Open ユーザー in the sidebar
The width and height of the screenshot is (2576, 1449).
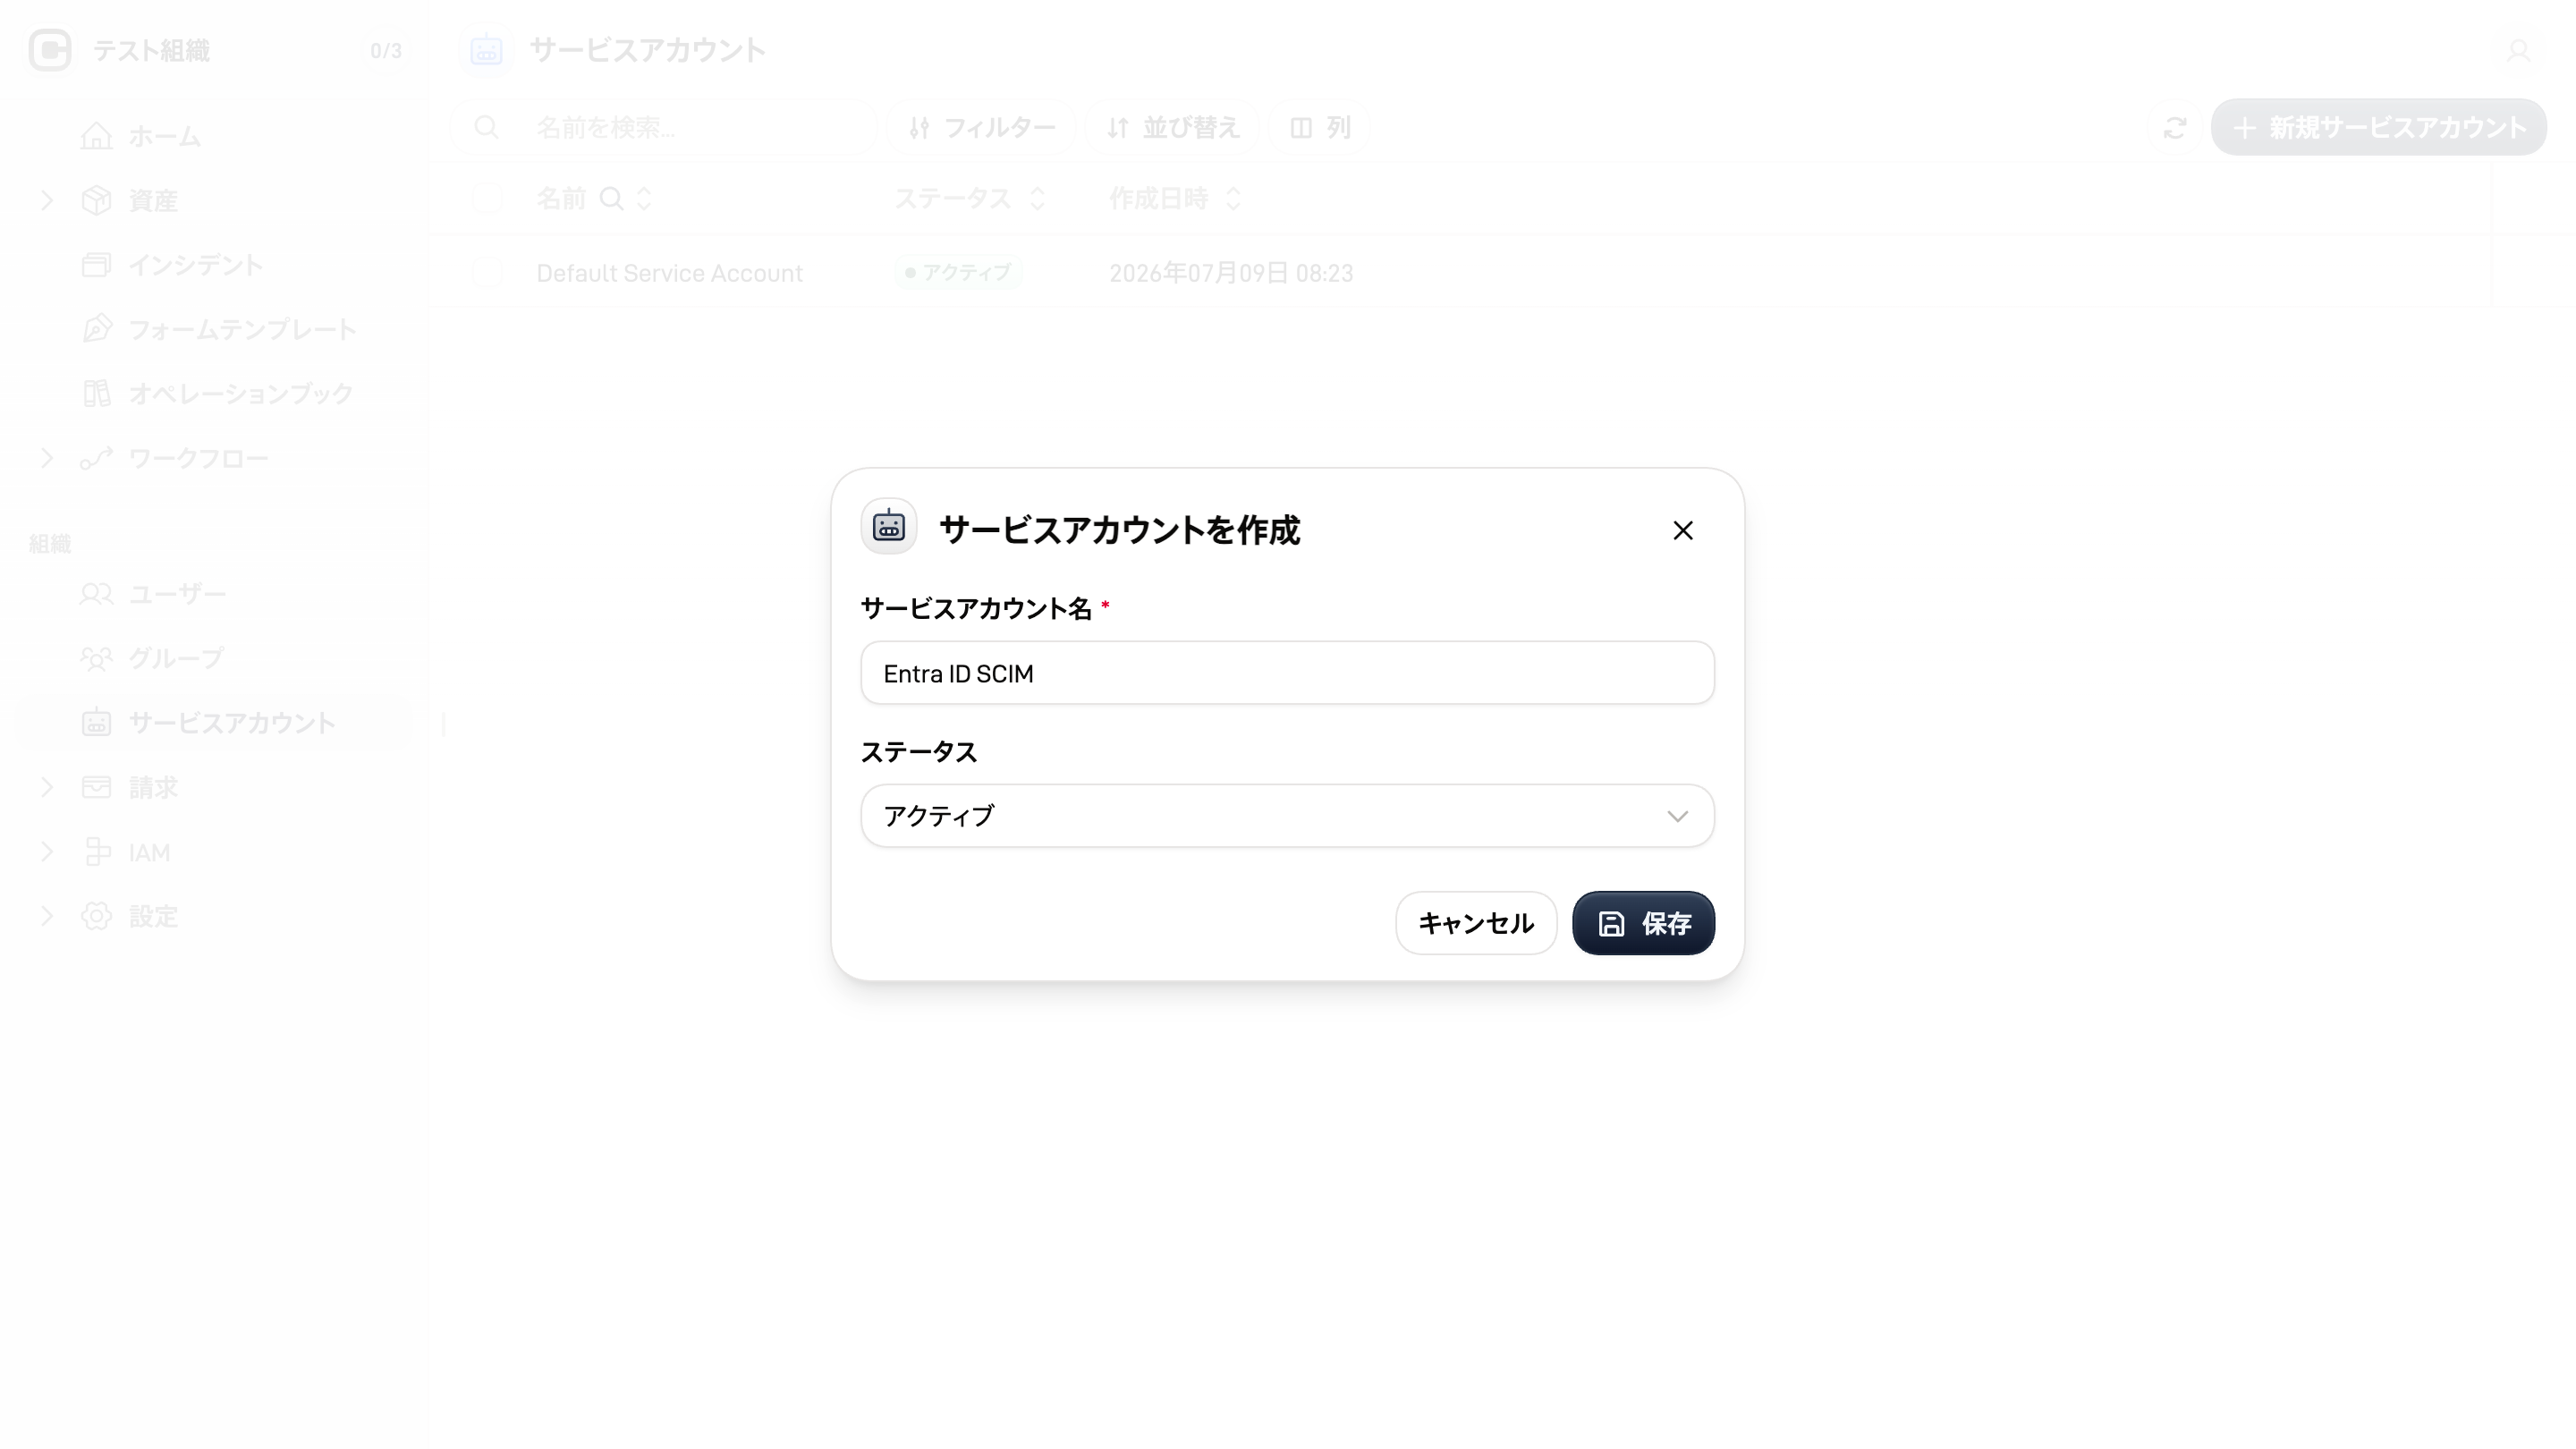(214, 594)
